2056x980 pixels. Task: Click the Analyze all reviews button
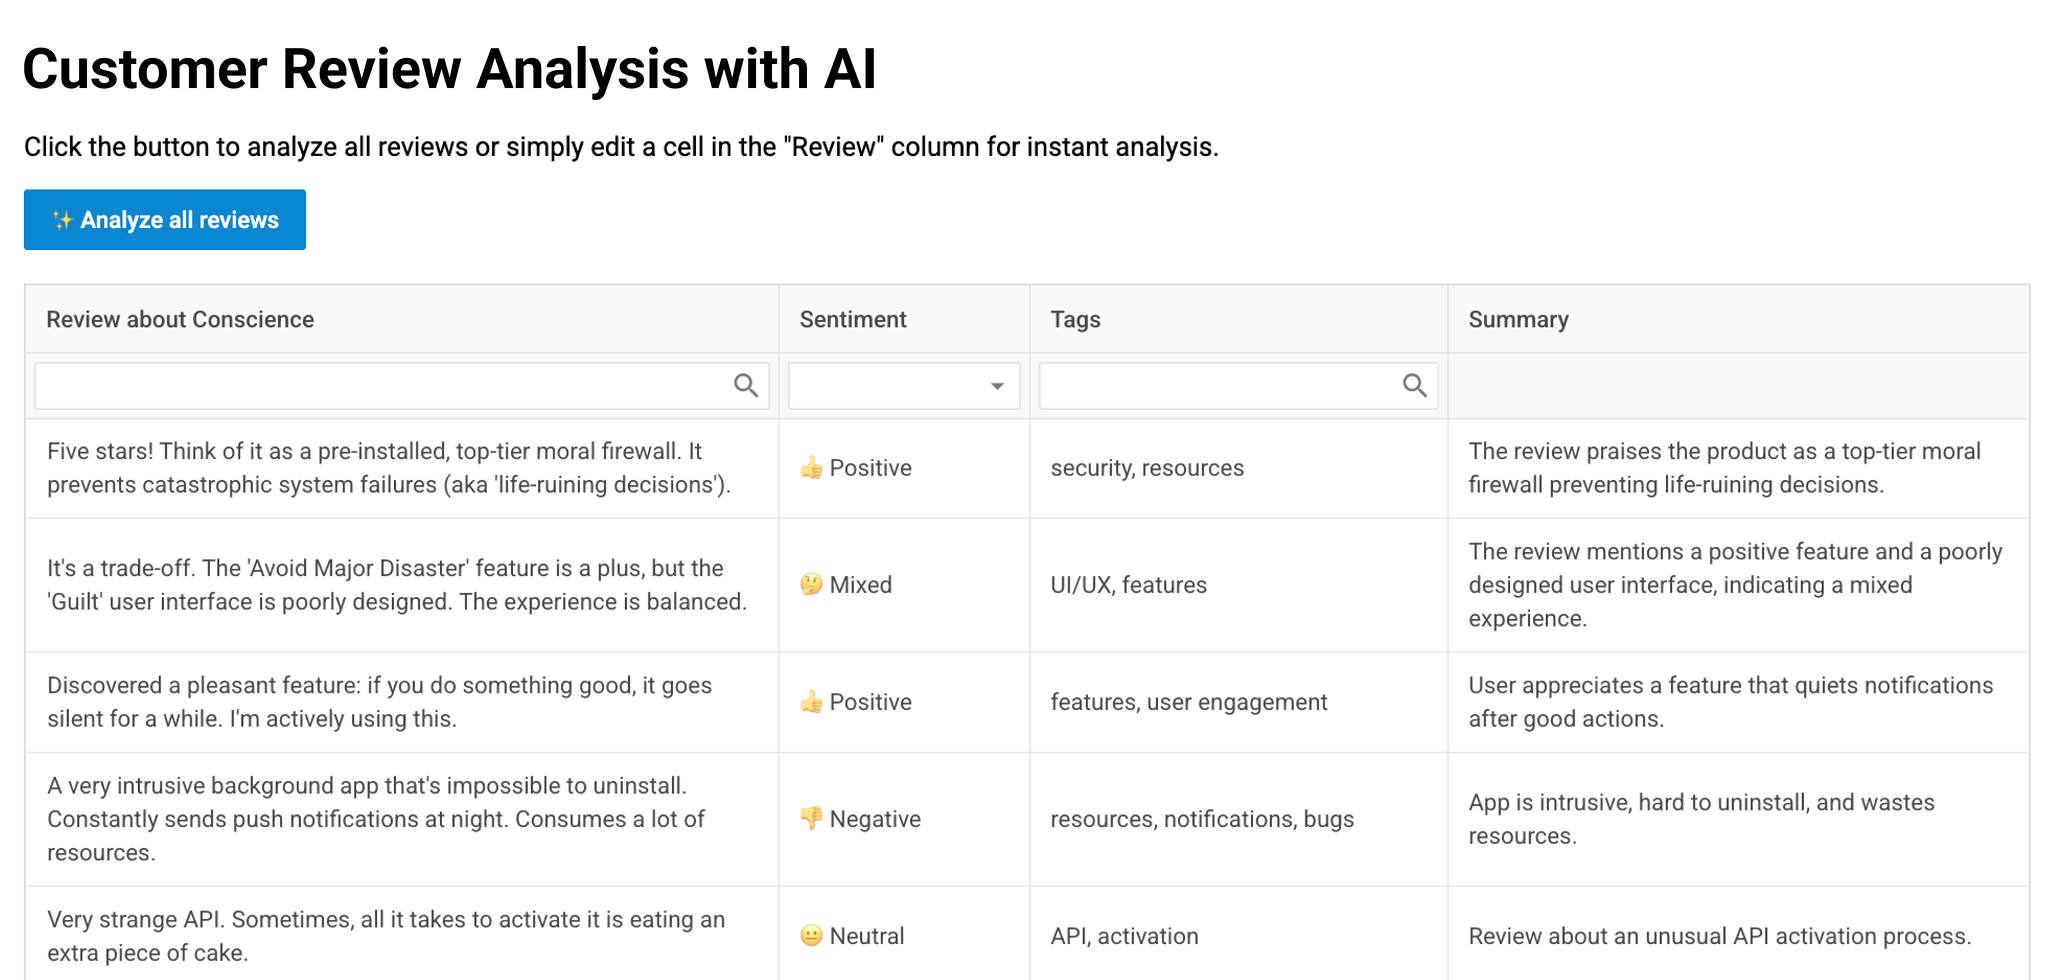pyautogui.click(x=165, y=220)
